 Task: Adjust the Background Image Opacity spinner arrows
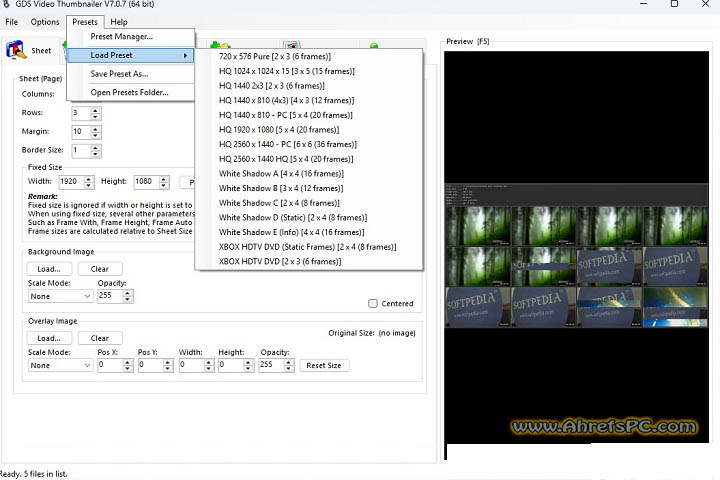(128, 296)
